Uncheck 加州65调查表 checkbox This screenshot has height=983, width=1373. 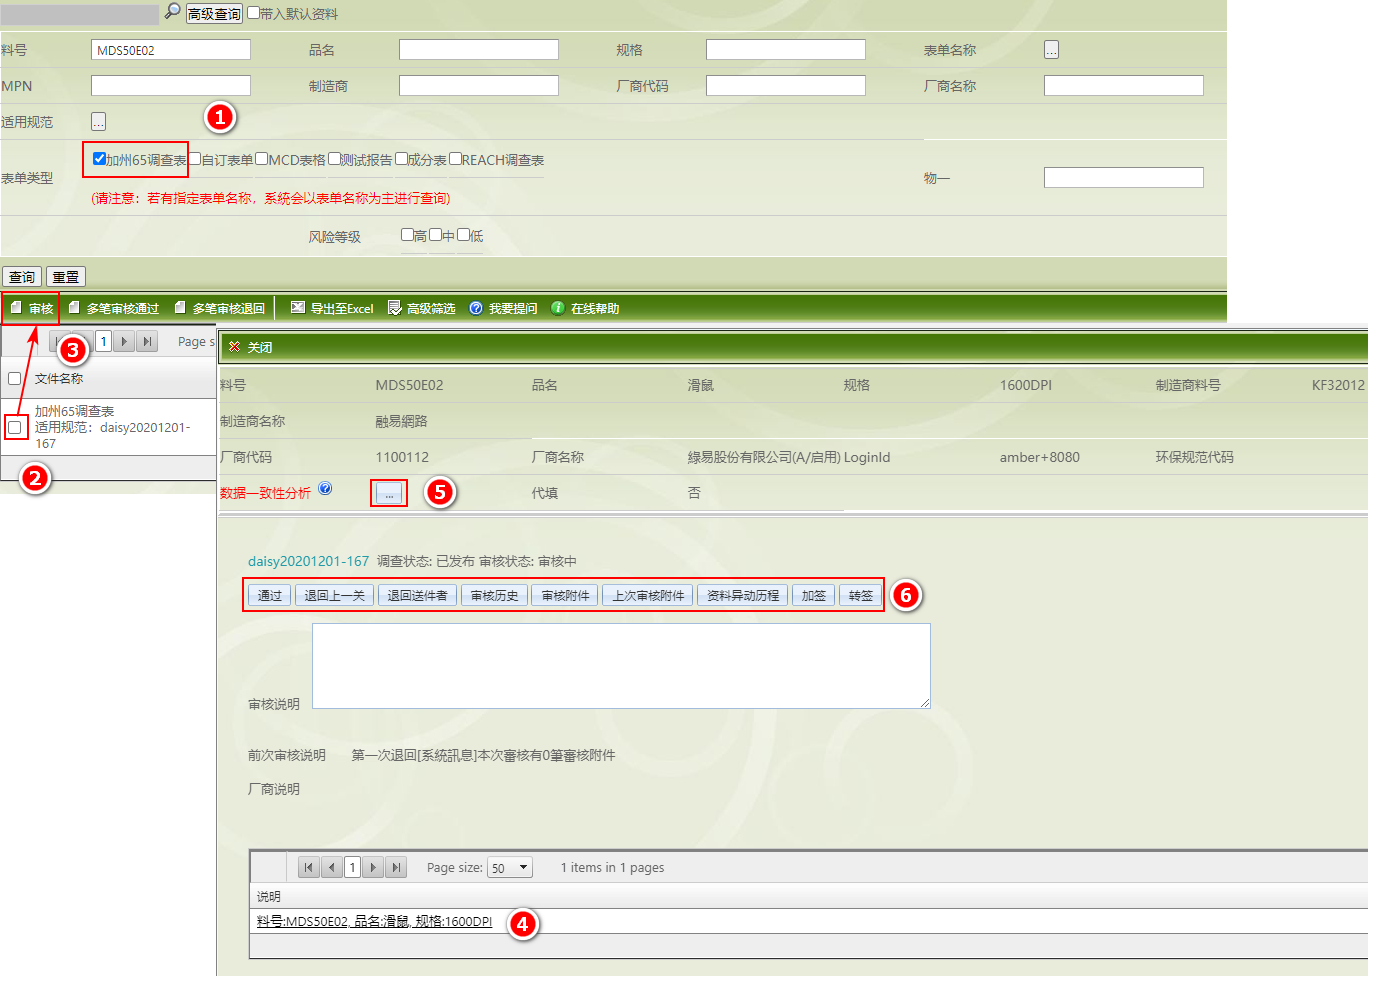[x=99, y=158]
